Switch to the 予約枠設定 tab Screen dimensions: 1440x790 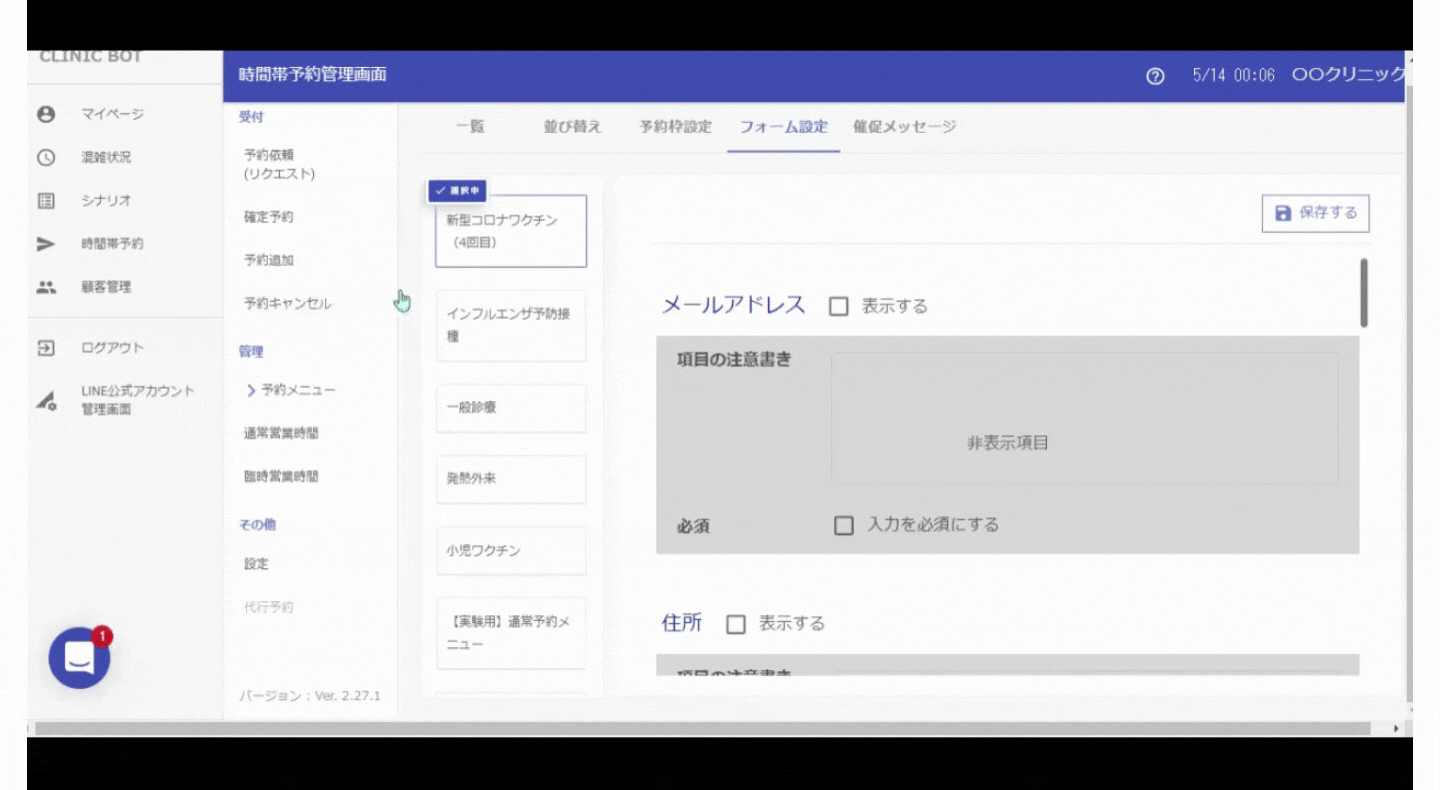click(675, 127)
